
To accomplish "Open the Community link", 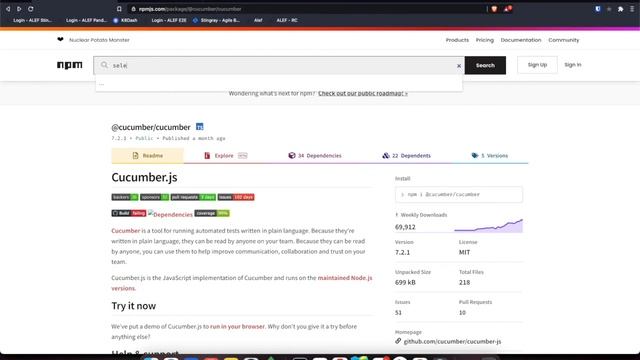I will 564,40.
